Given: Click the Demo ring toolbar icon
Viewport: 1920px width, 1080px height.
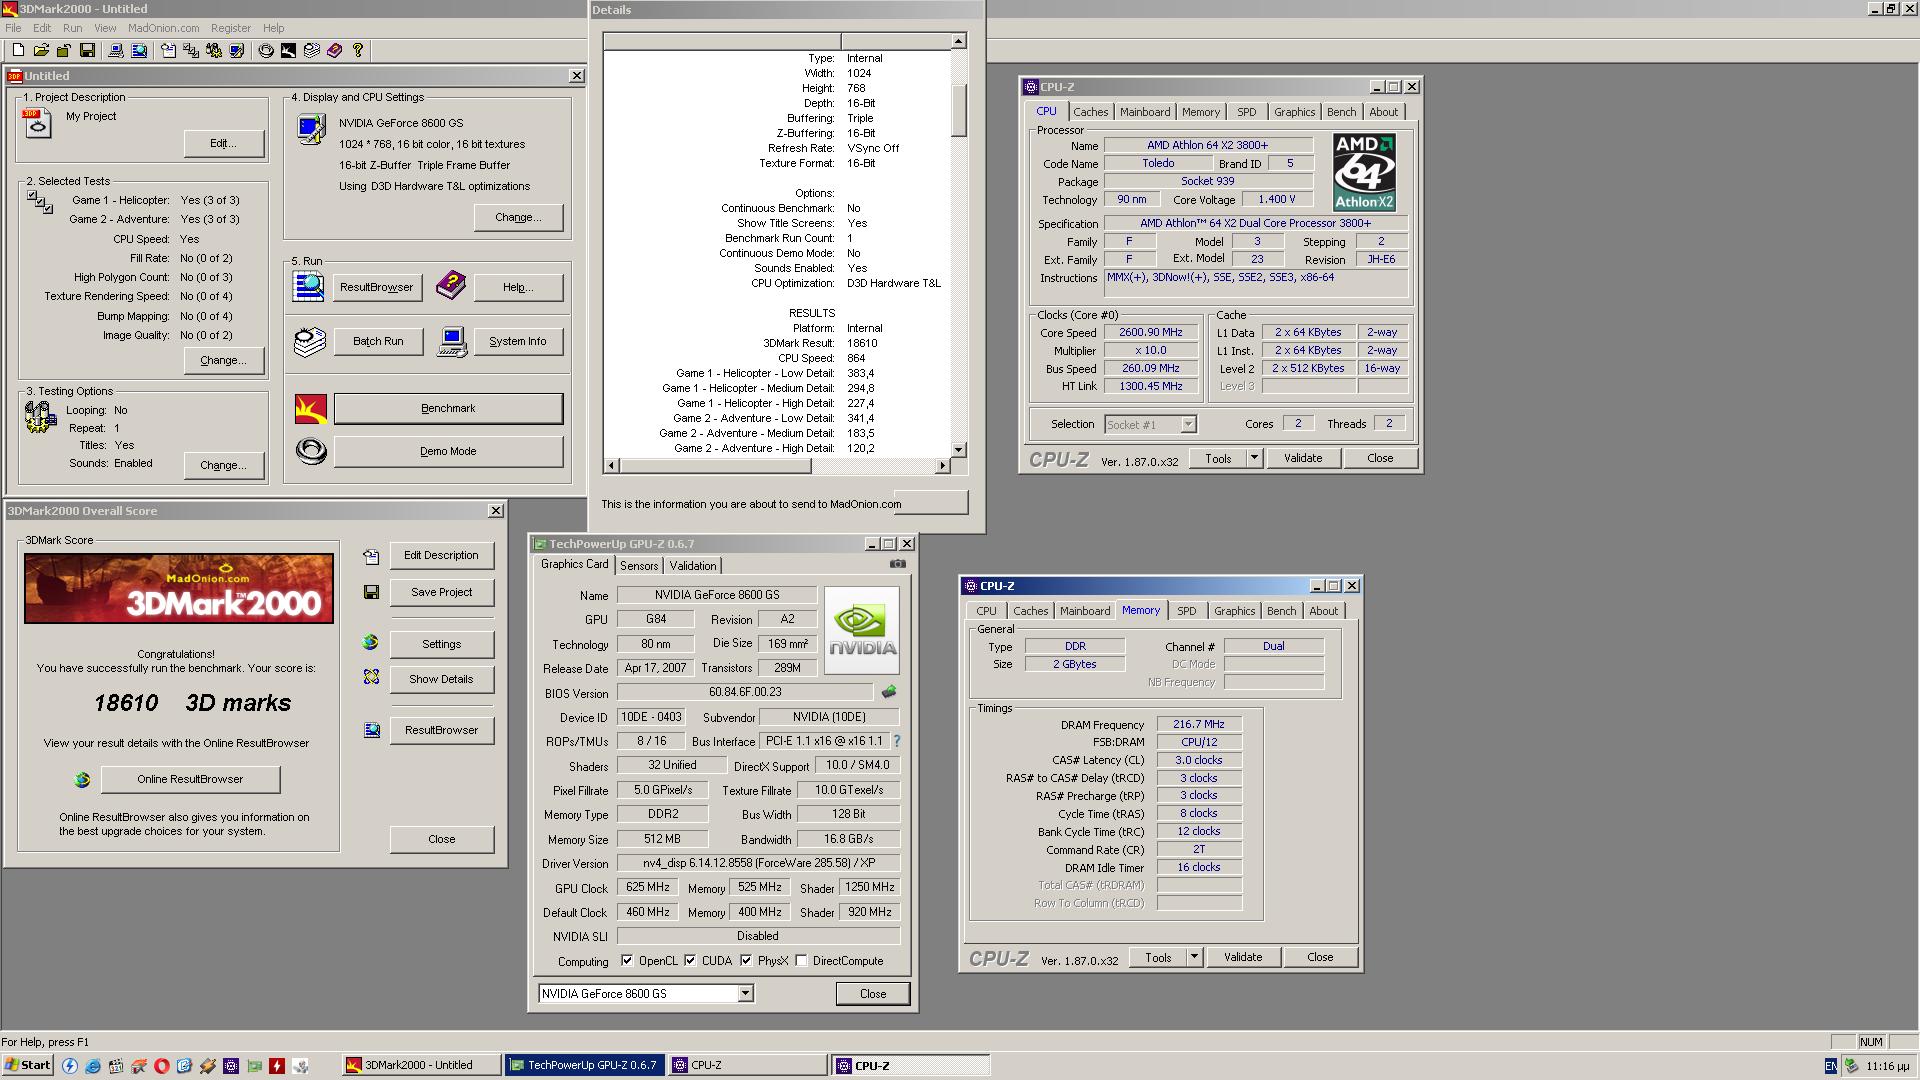Looking at the screenshot, I should tap(266, 50).
